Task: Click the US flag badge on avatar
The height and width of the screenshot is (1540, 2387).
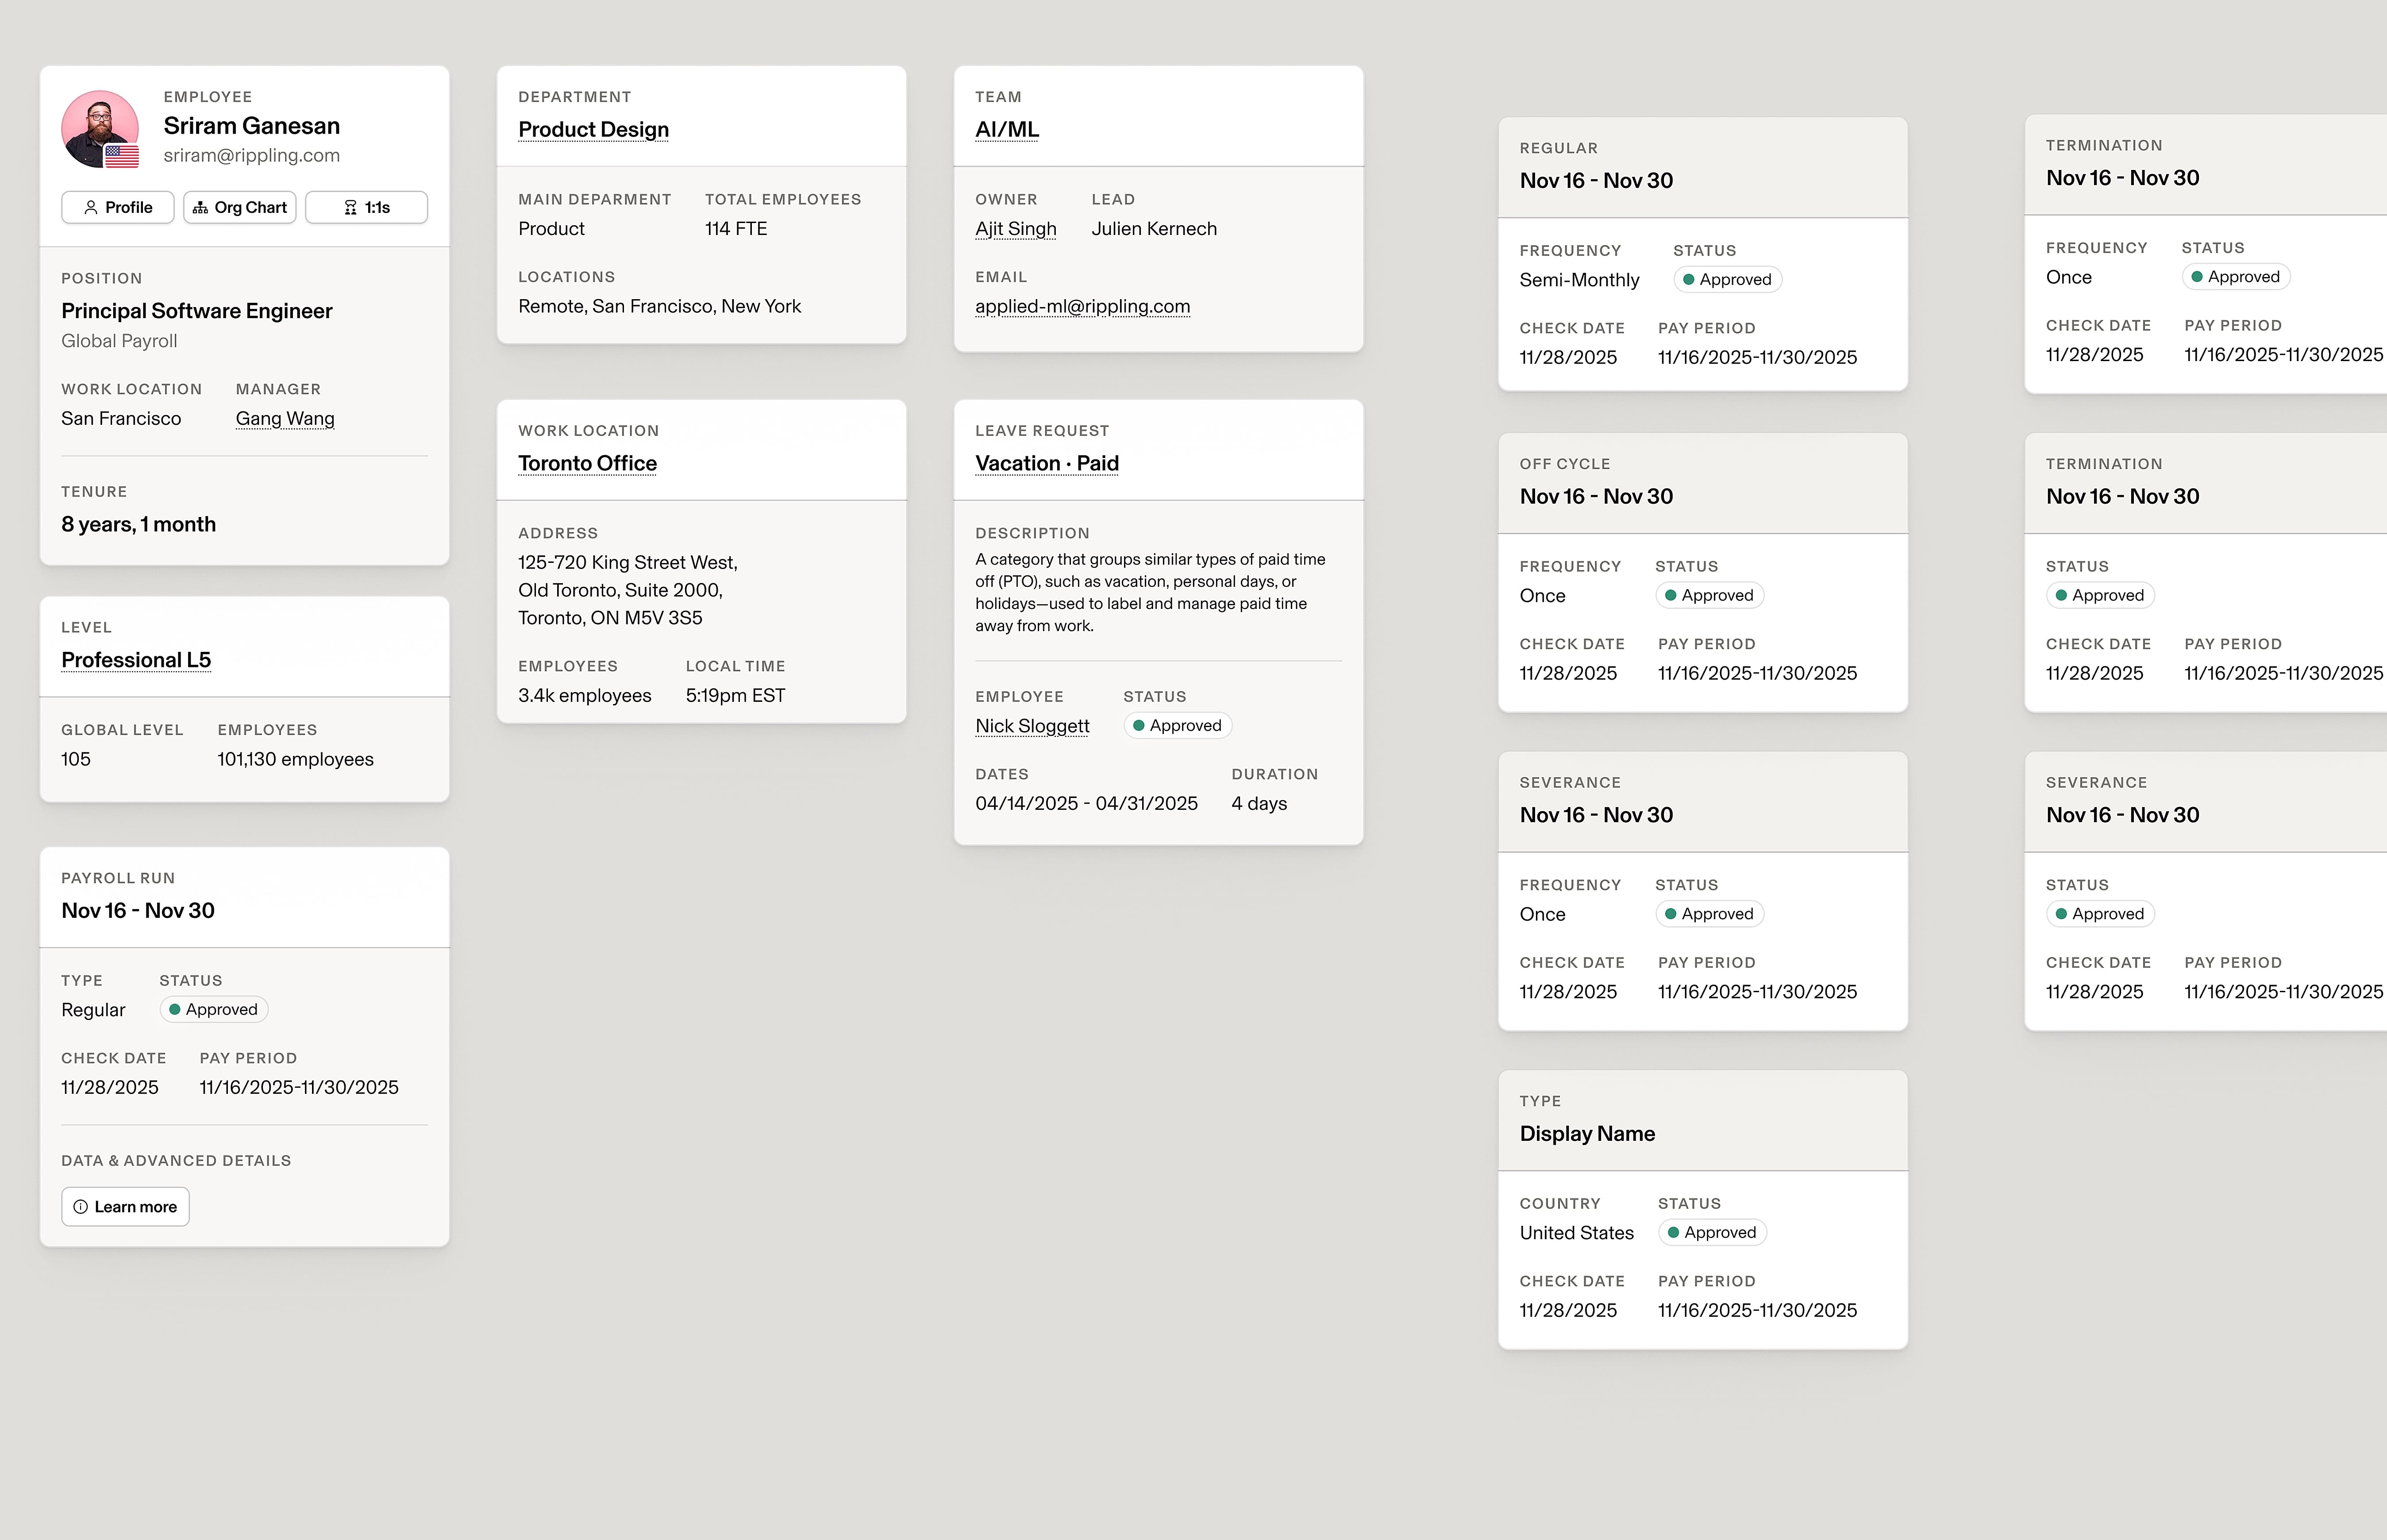Action: point(122,156)
